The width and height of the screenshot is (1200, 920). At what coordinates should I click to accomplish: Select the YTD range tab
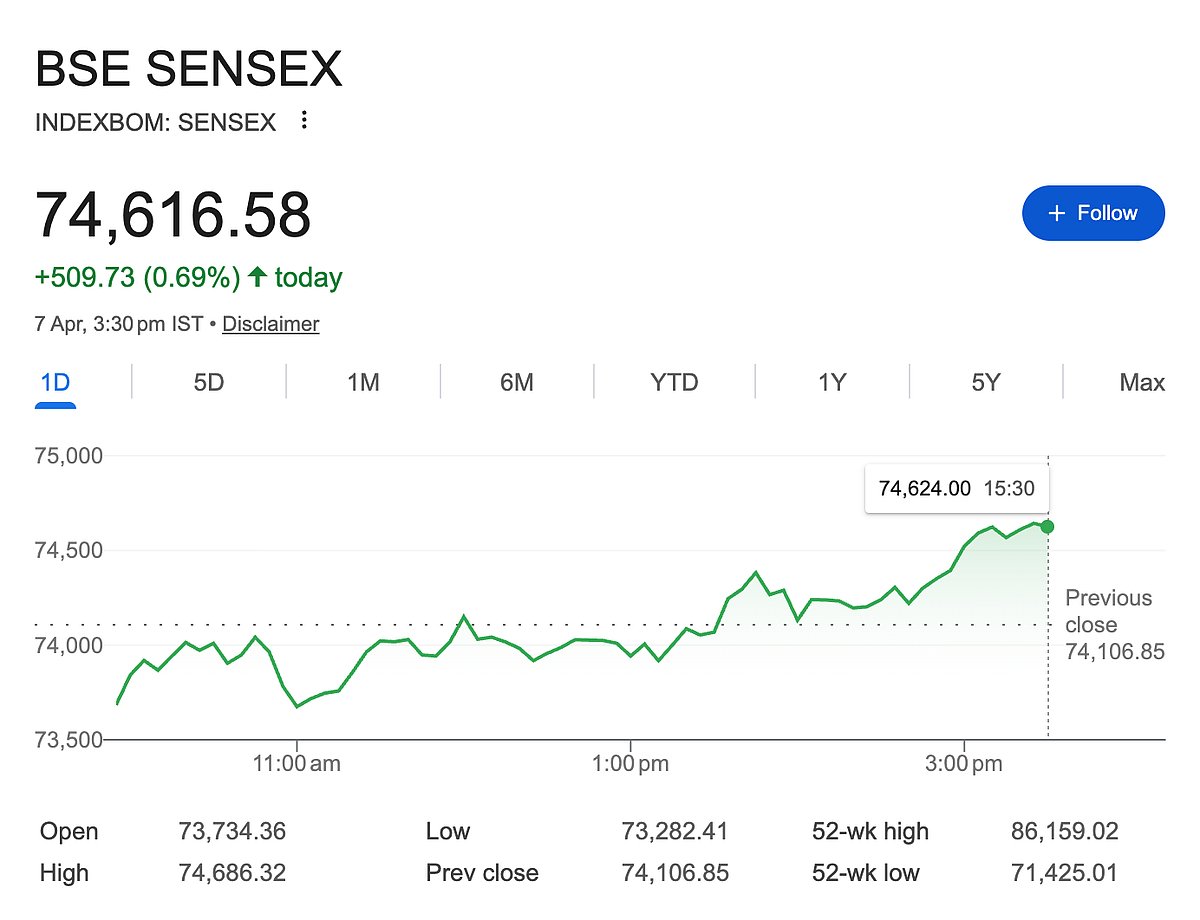tap(674, 382)
